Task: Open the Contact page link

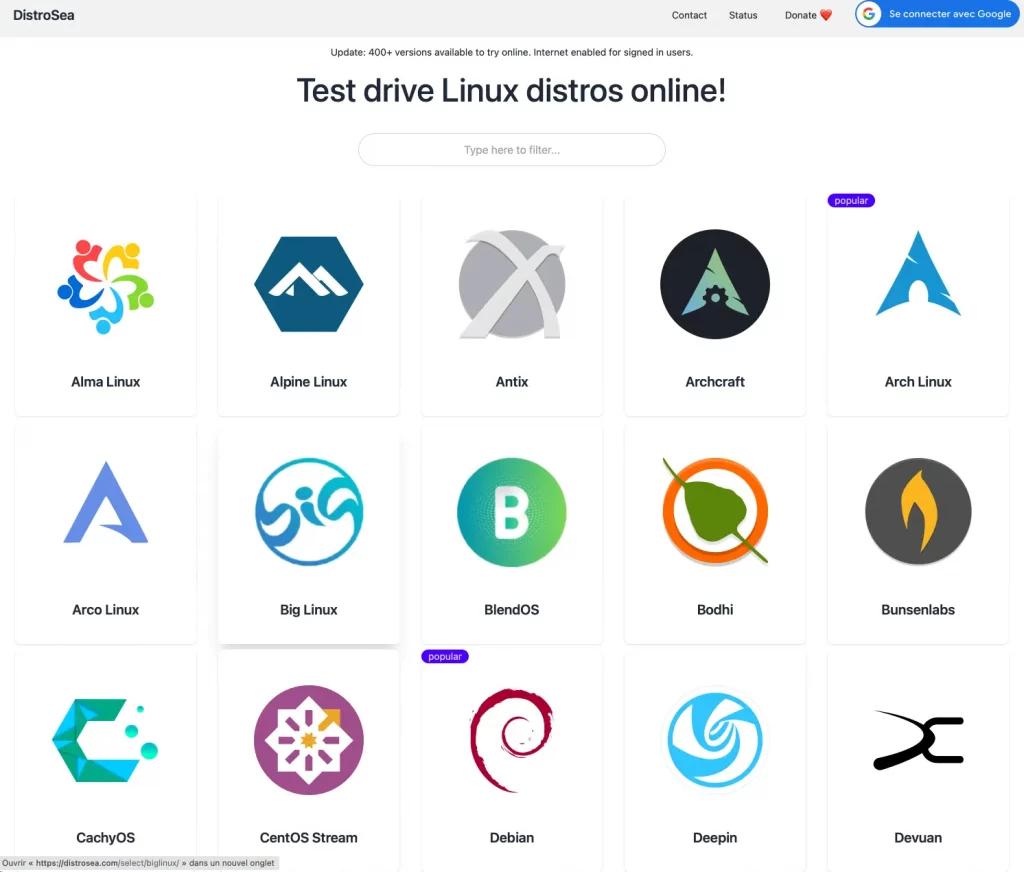Action: tap(689, 15)
